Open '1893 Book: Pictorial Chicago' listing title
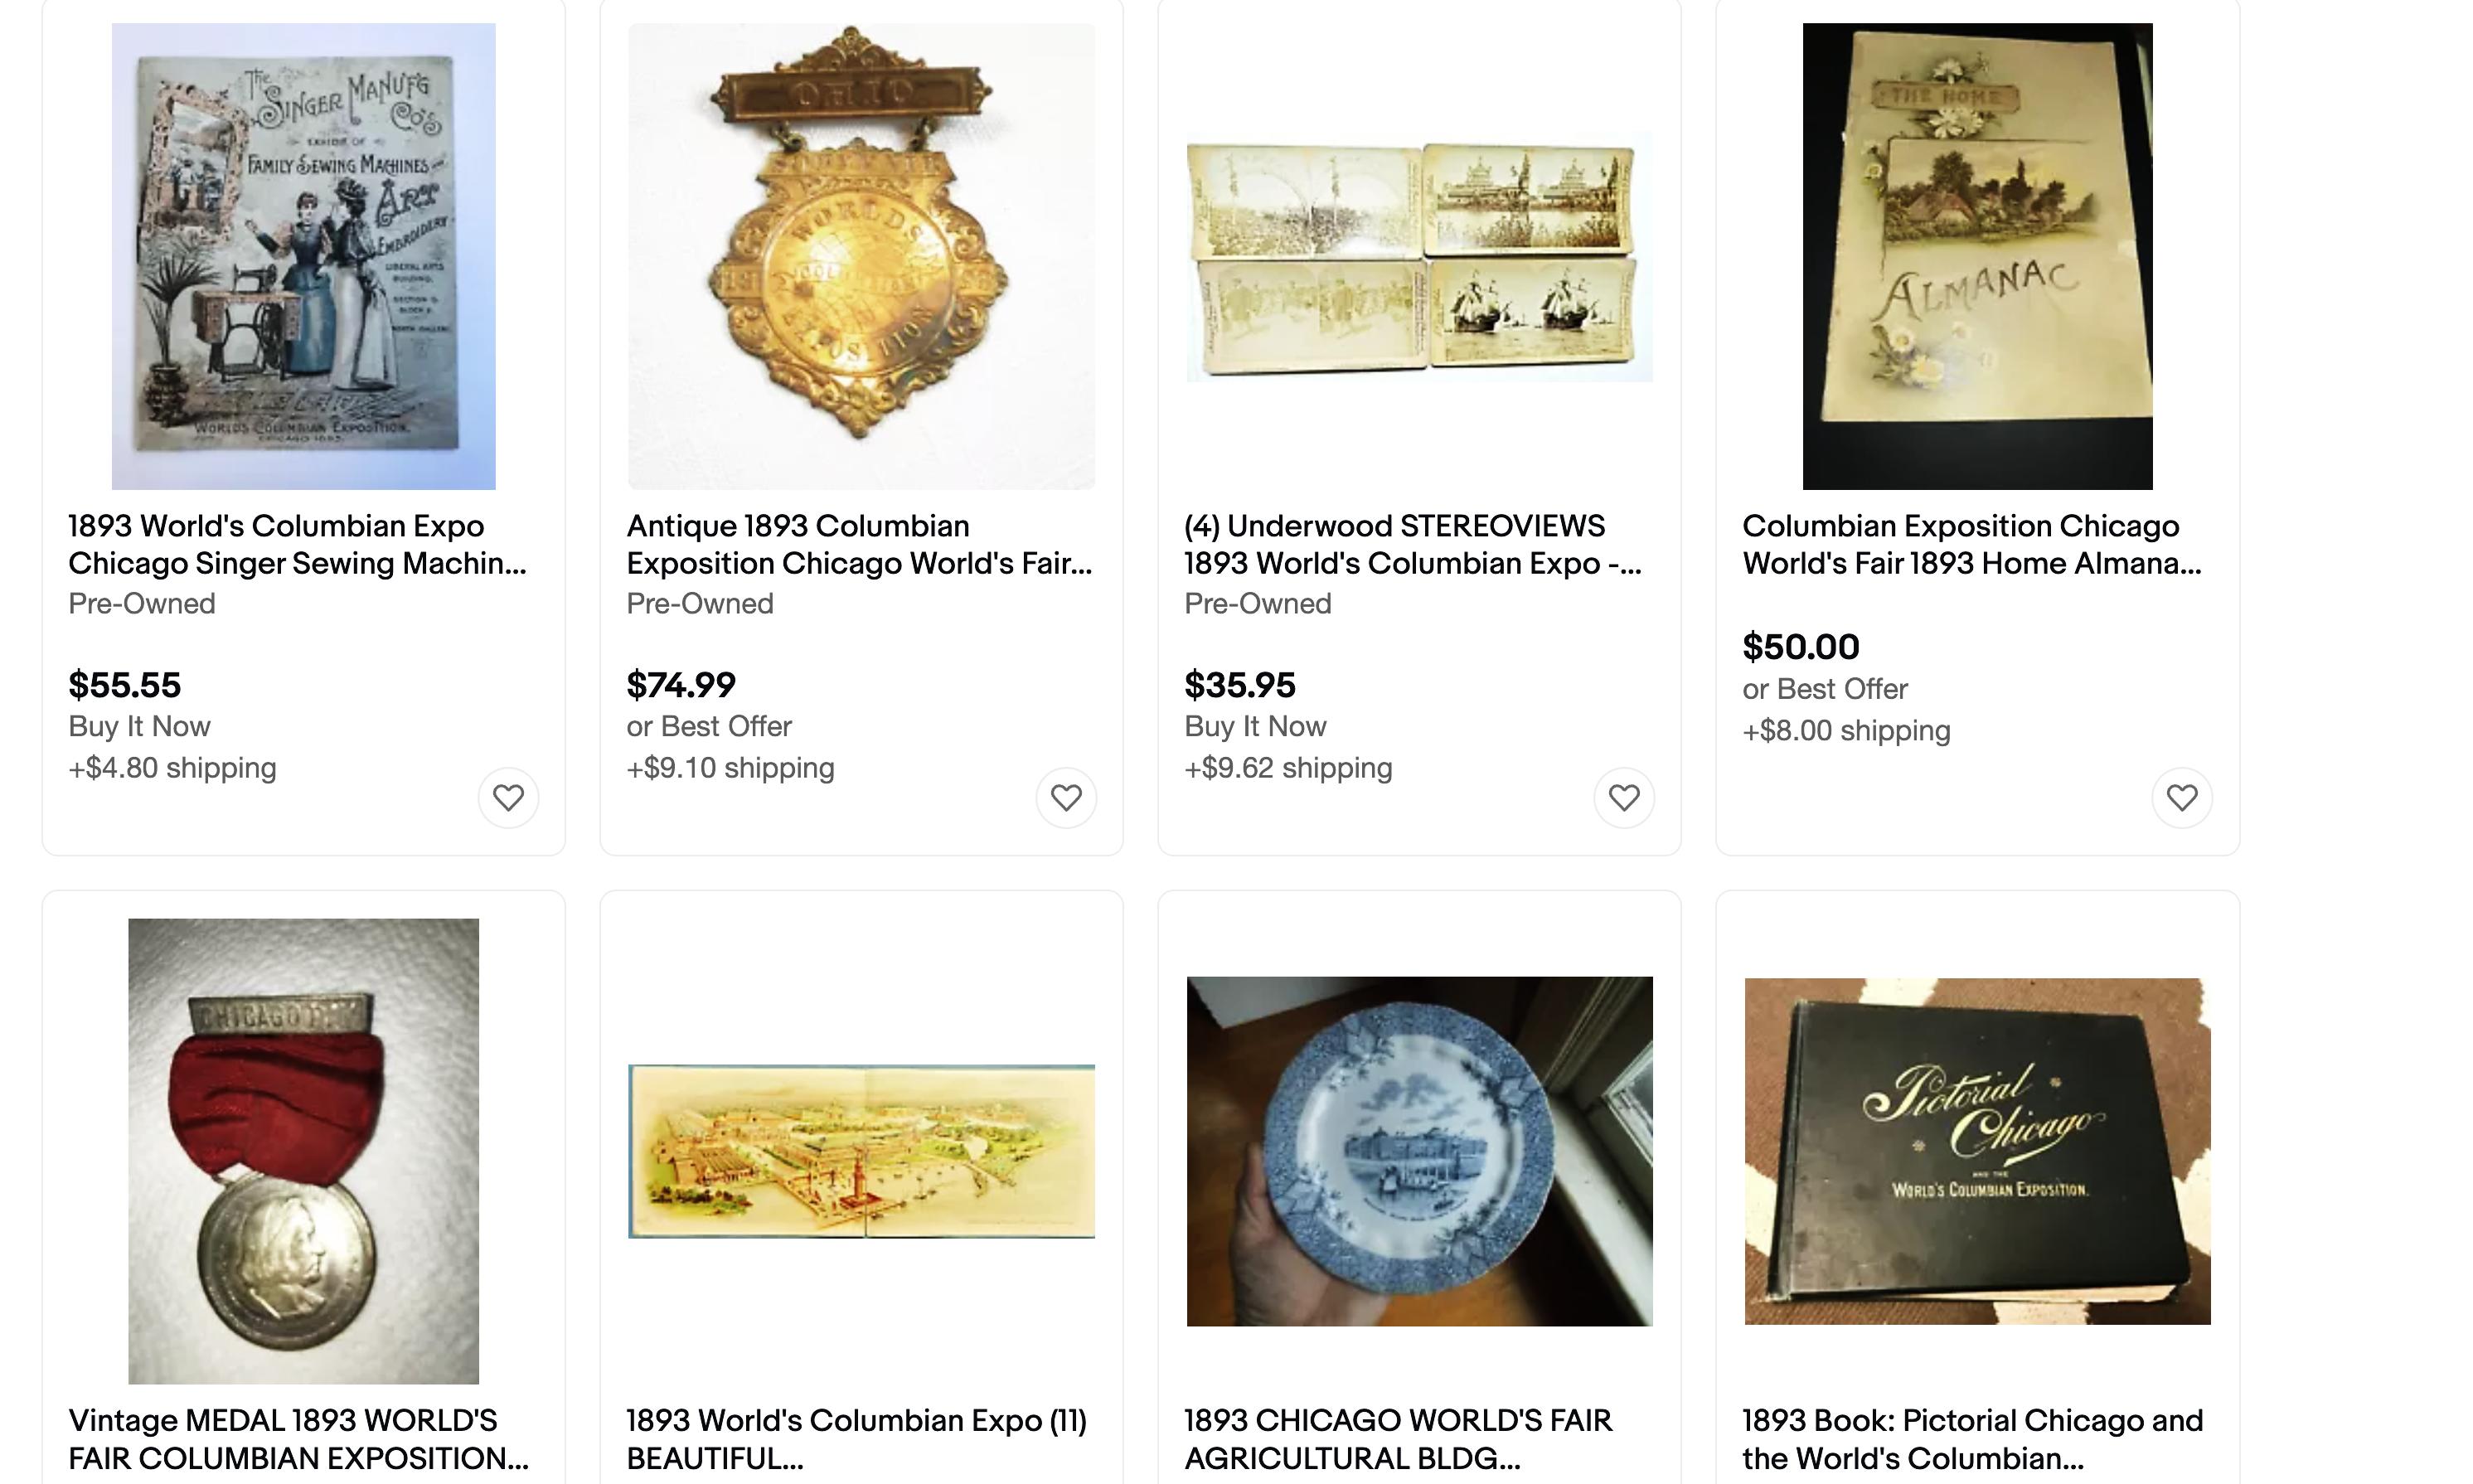Viewport: 2473px width, 1484px height. coord(1972,1439)
